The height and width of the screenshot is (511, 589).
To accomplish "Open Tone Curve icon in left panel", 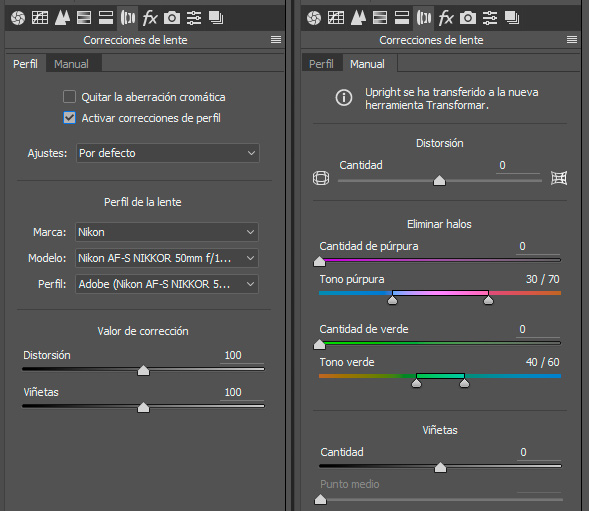I will [x=40, y=18].
